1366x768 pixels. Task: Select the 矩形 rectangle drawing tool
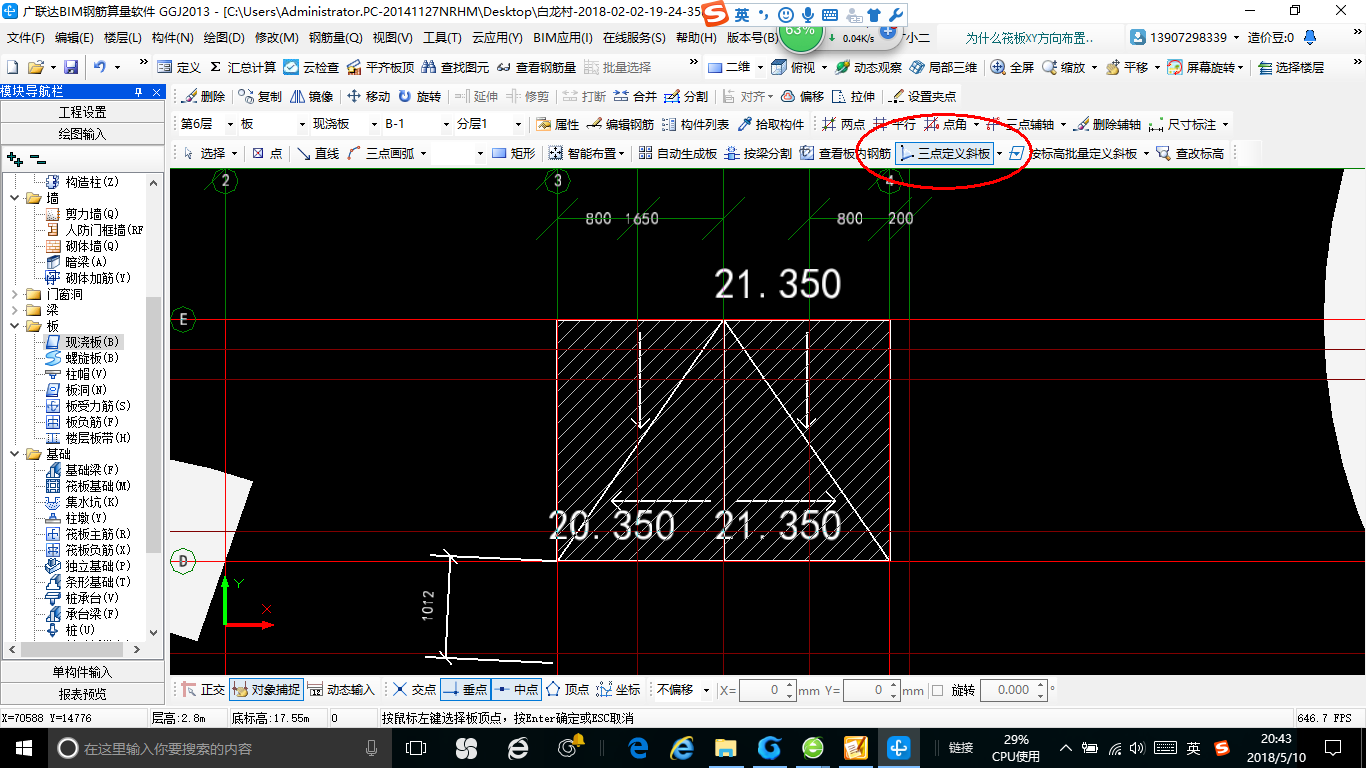coord(514,153)
